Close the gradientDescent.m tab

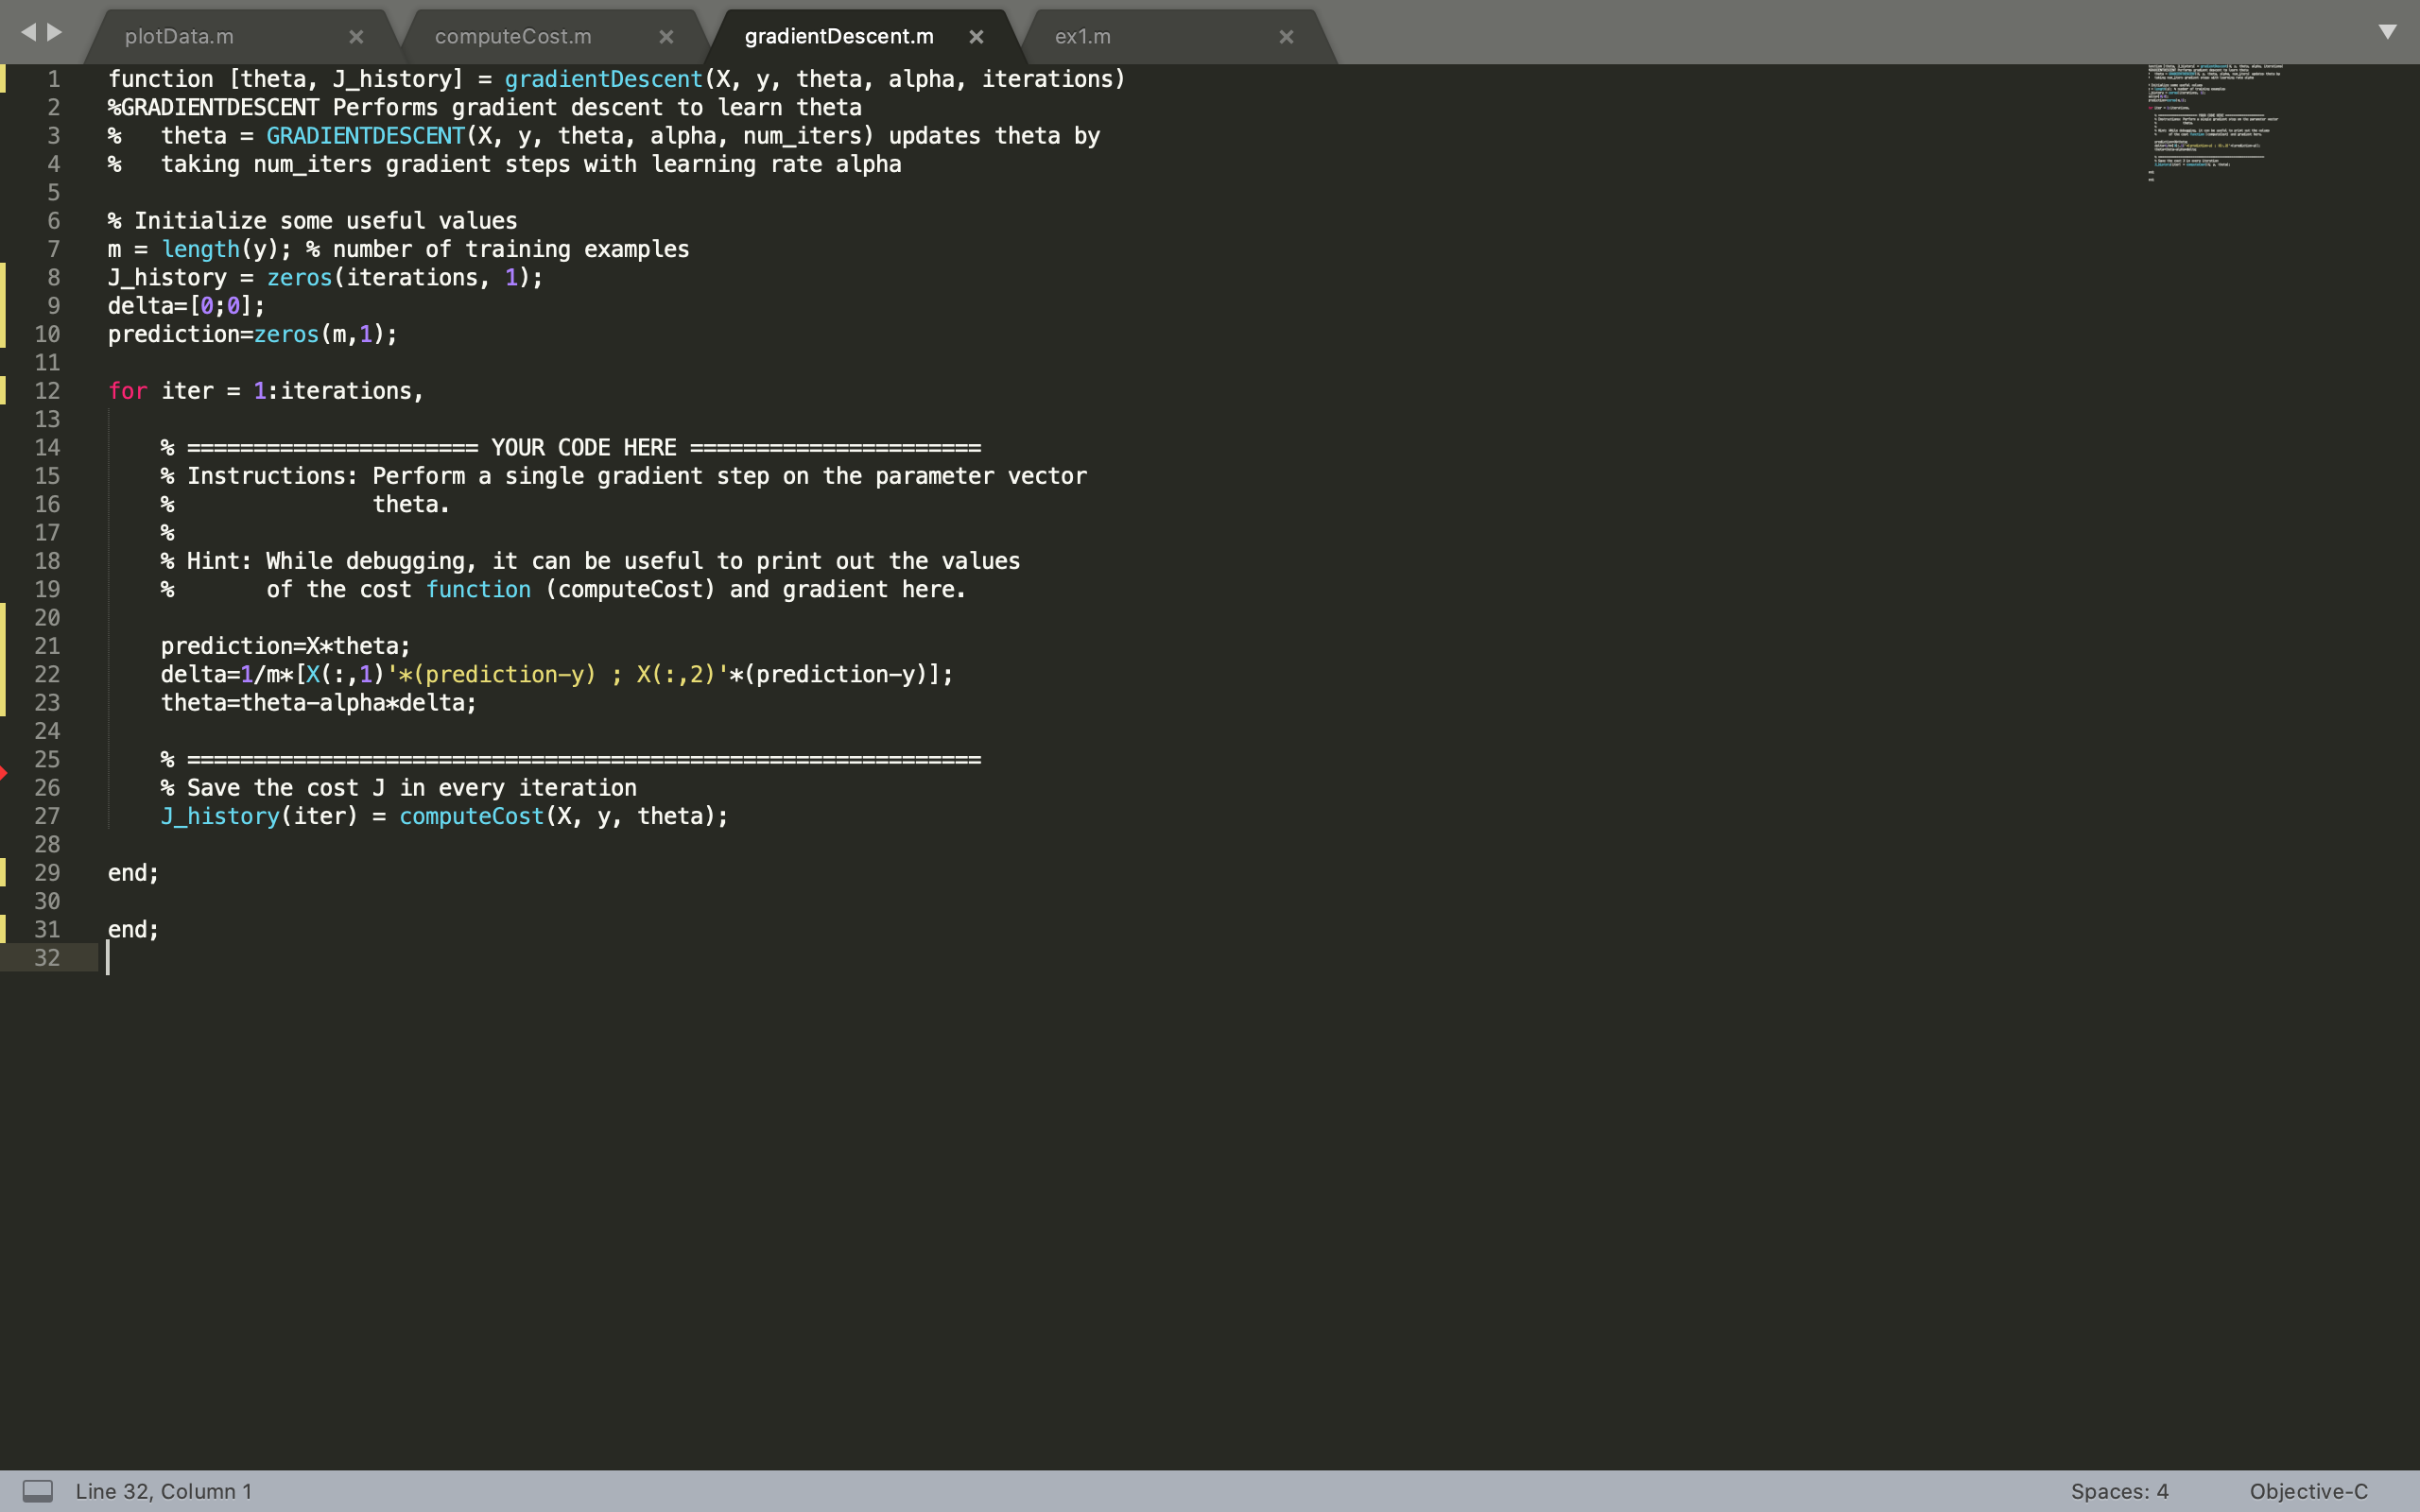coord(976,37)
